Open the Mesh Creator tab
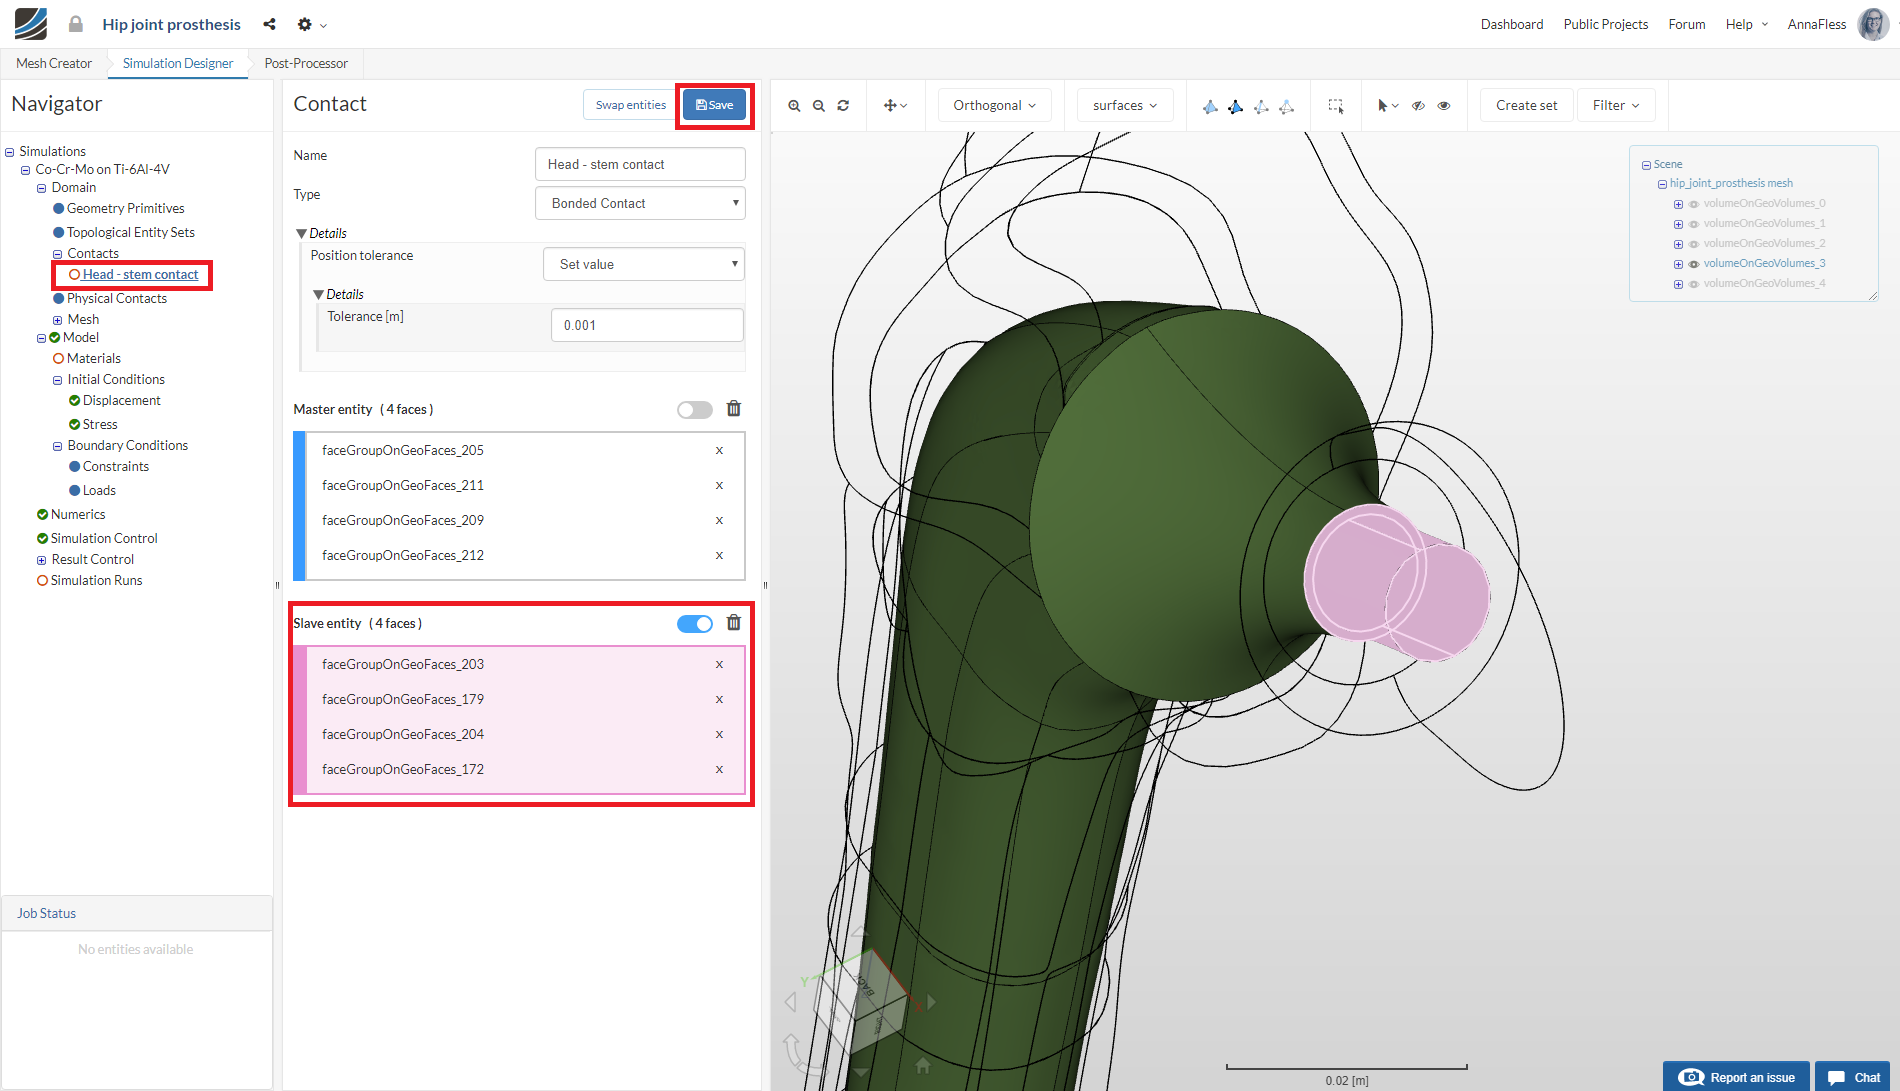This screenshot has height=1091, width=1900. 54,64
